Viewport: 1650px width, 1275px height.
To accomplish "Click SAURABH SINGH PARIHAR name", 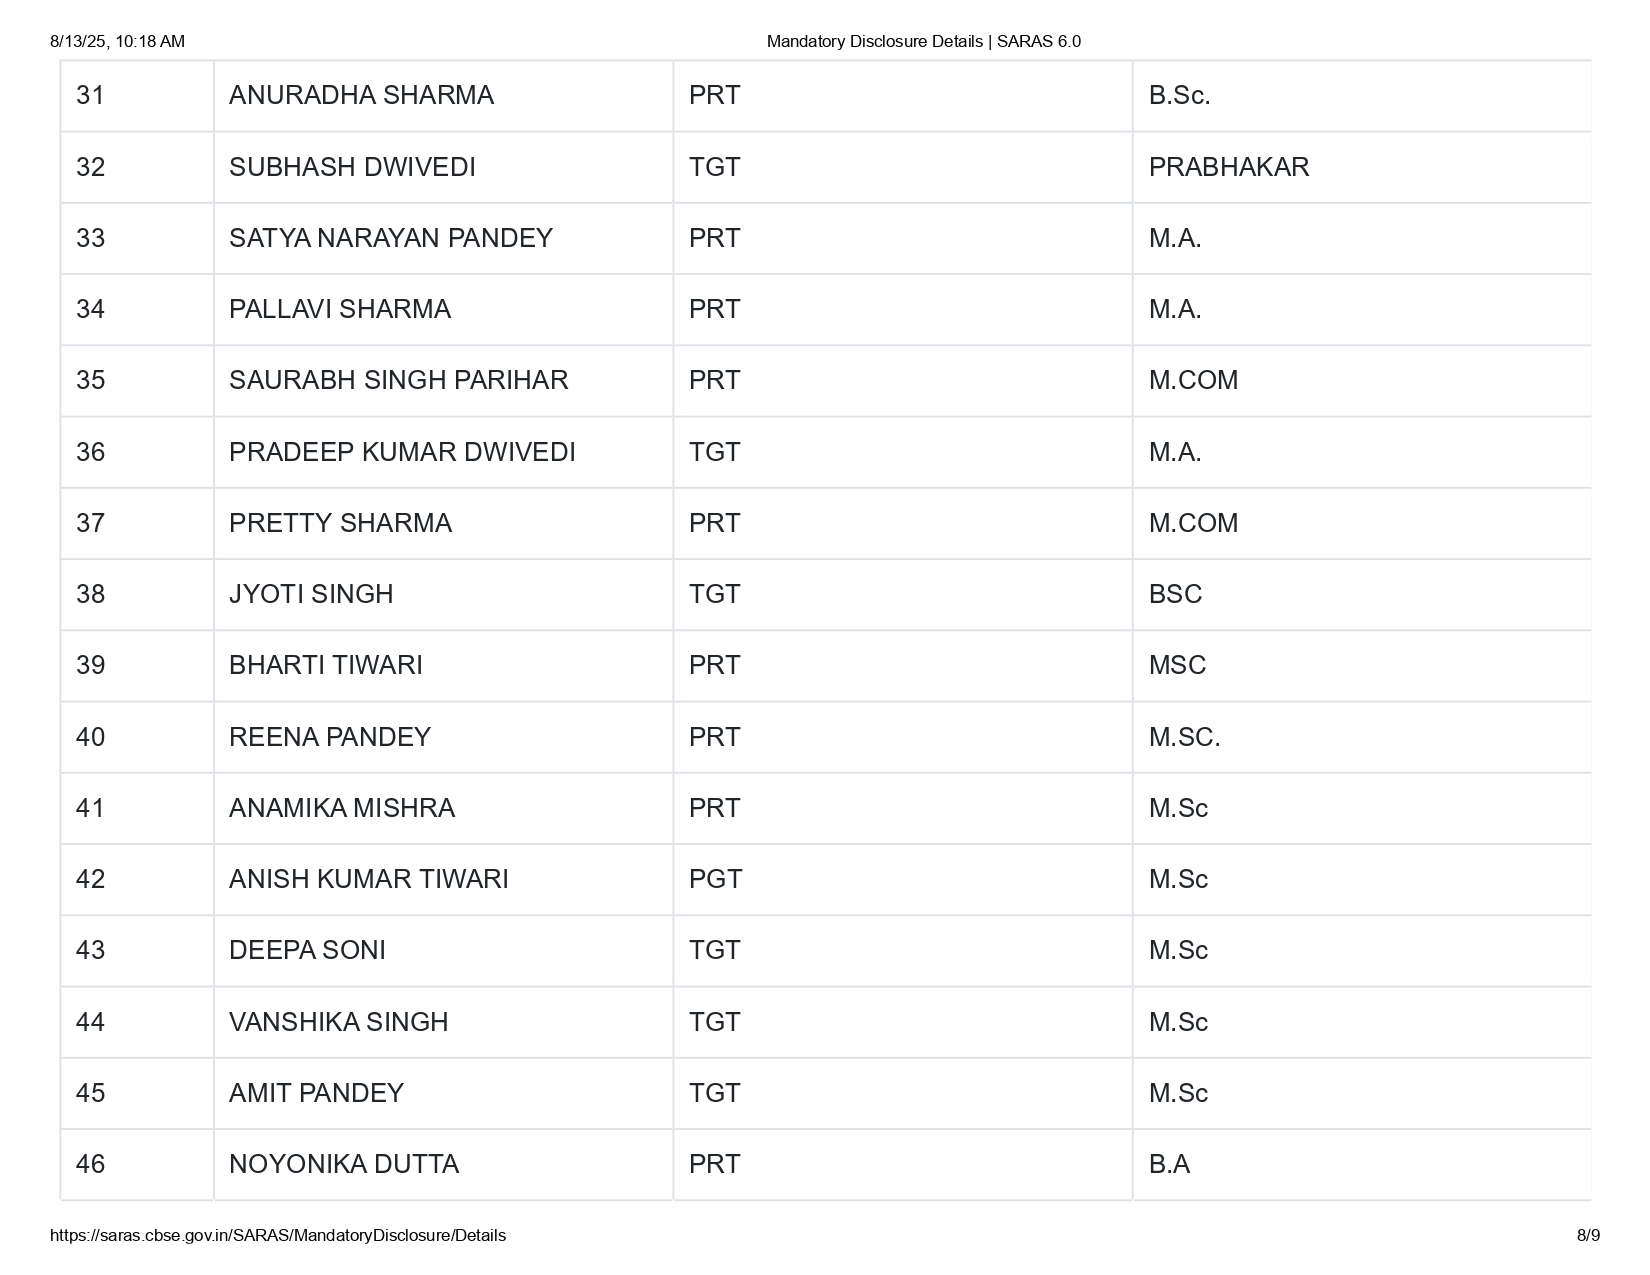I will pos(398,380).
